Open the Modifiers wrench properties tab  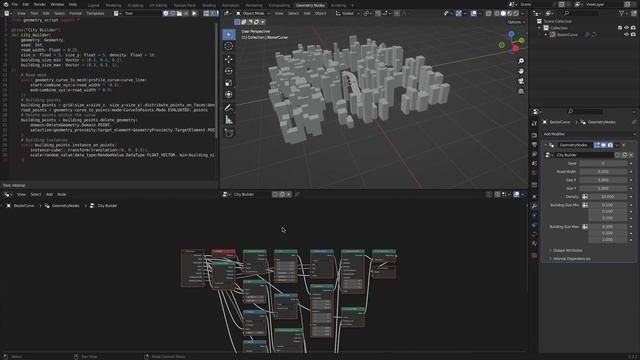point(534,206)
